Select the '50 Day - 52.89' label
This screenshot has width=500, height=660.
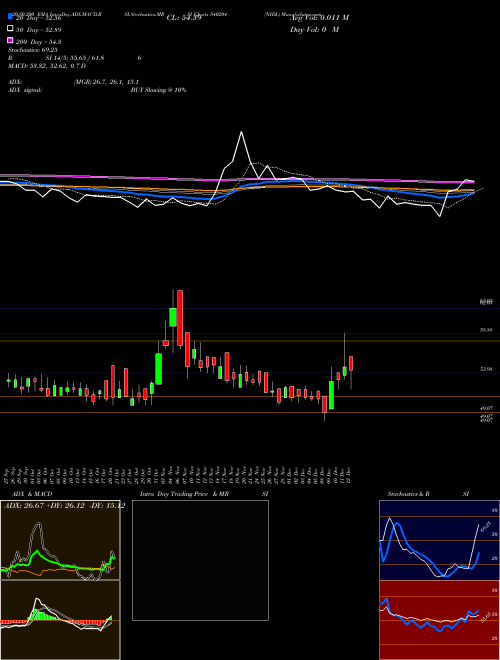(38, 29)
